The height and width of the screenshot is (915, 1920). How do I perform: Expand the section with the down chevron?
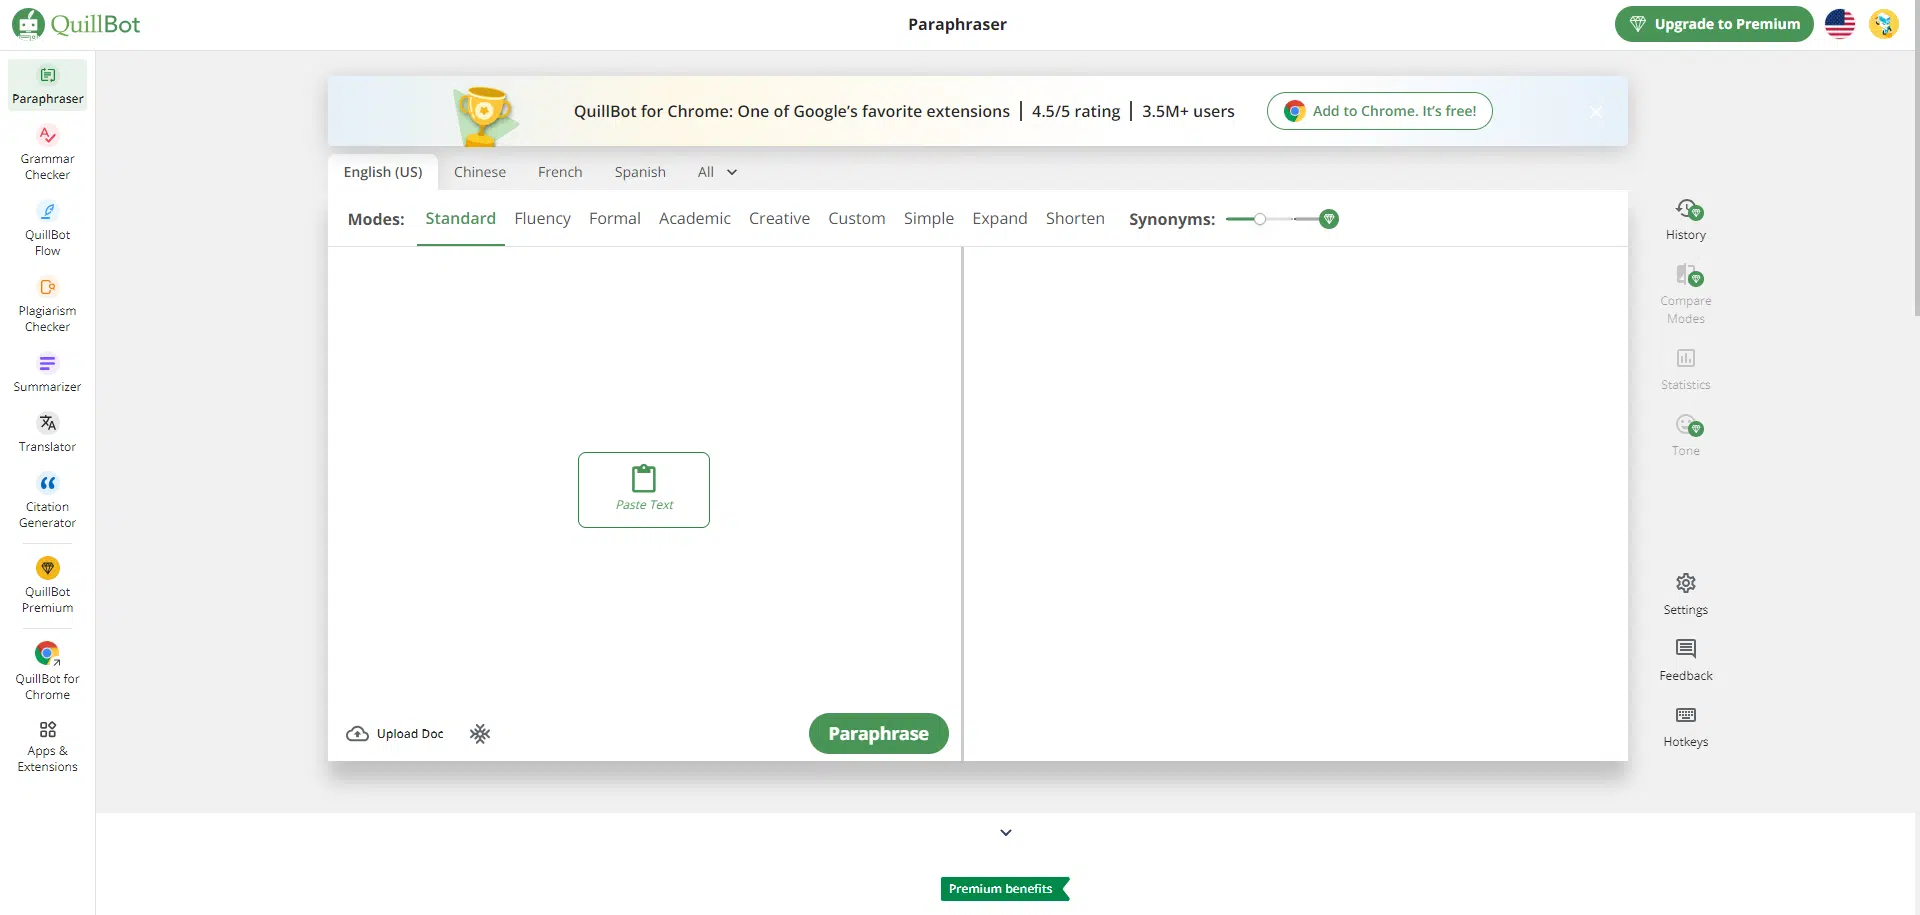coord(1006,832)
